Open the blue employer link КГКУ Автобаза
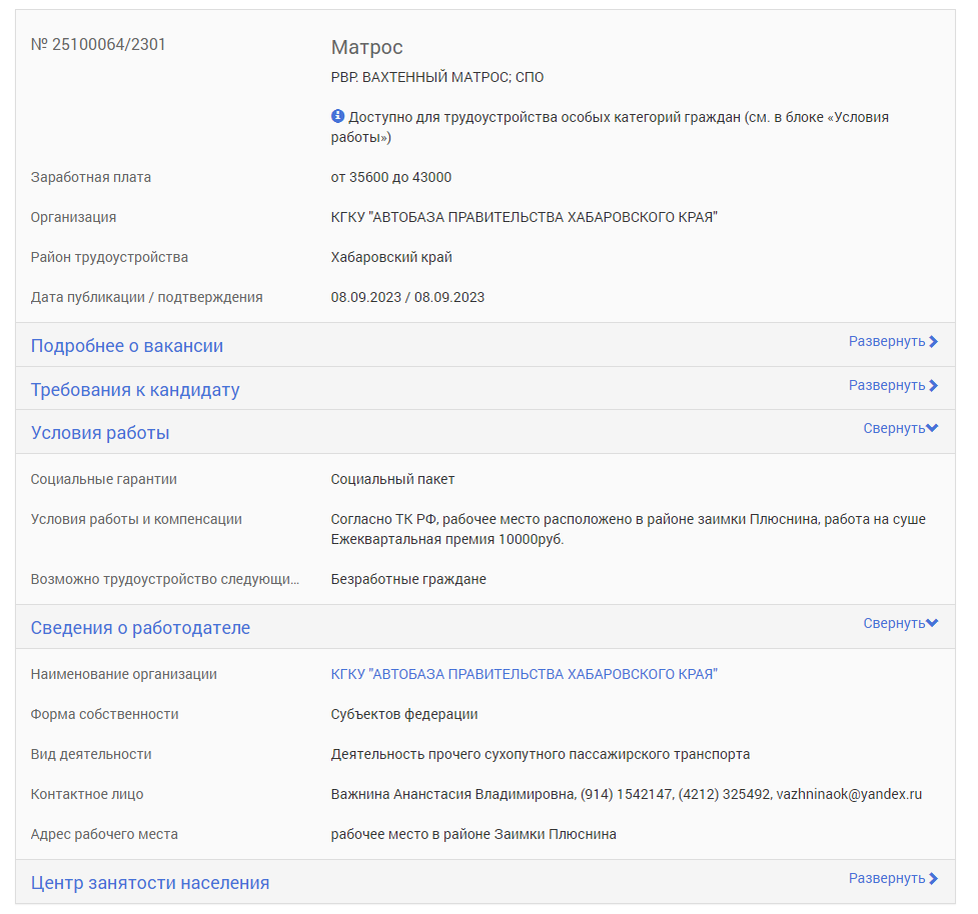 (x=525, y=674)
